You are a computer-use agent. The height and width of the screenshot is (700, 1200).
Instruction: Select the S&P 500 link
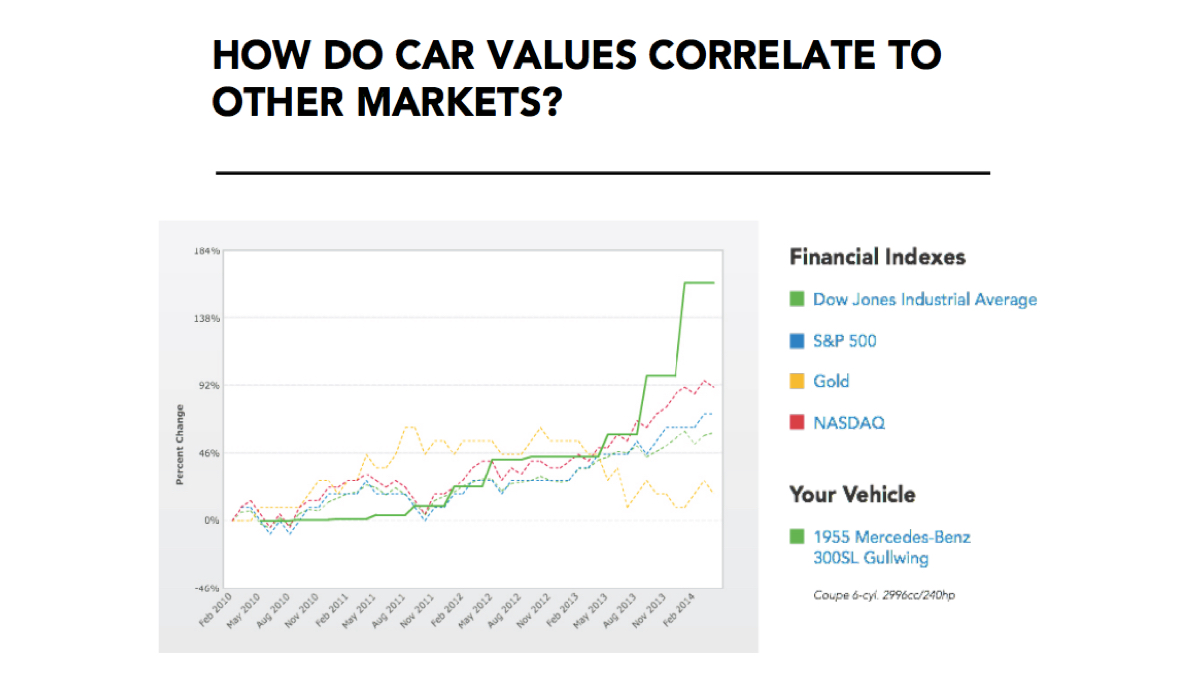[844, 341]
